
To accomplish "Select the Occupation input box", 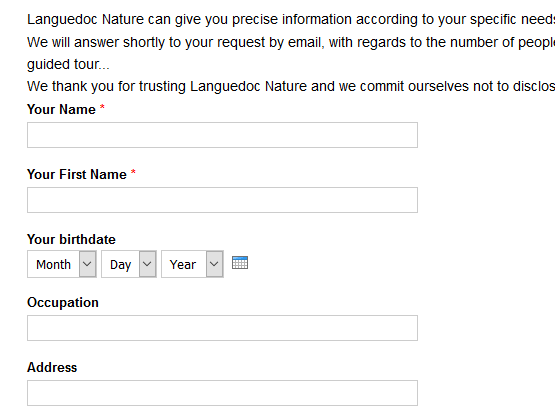I will [222, 328].
